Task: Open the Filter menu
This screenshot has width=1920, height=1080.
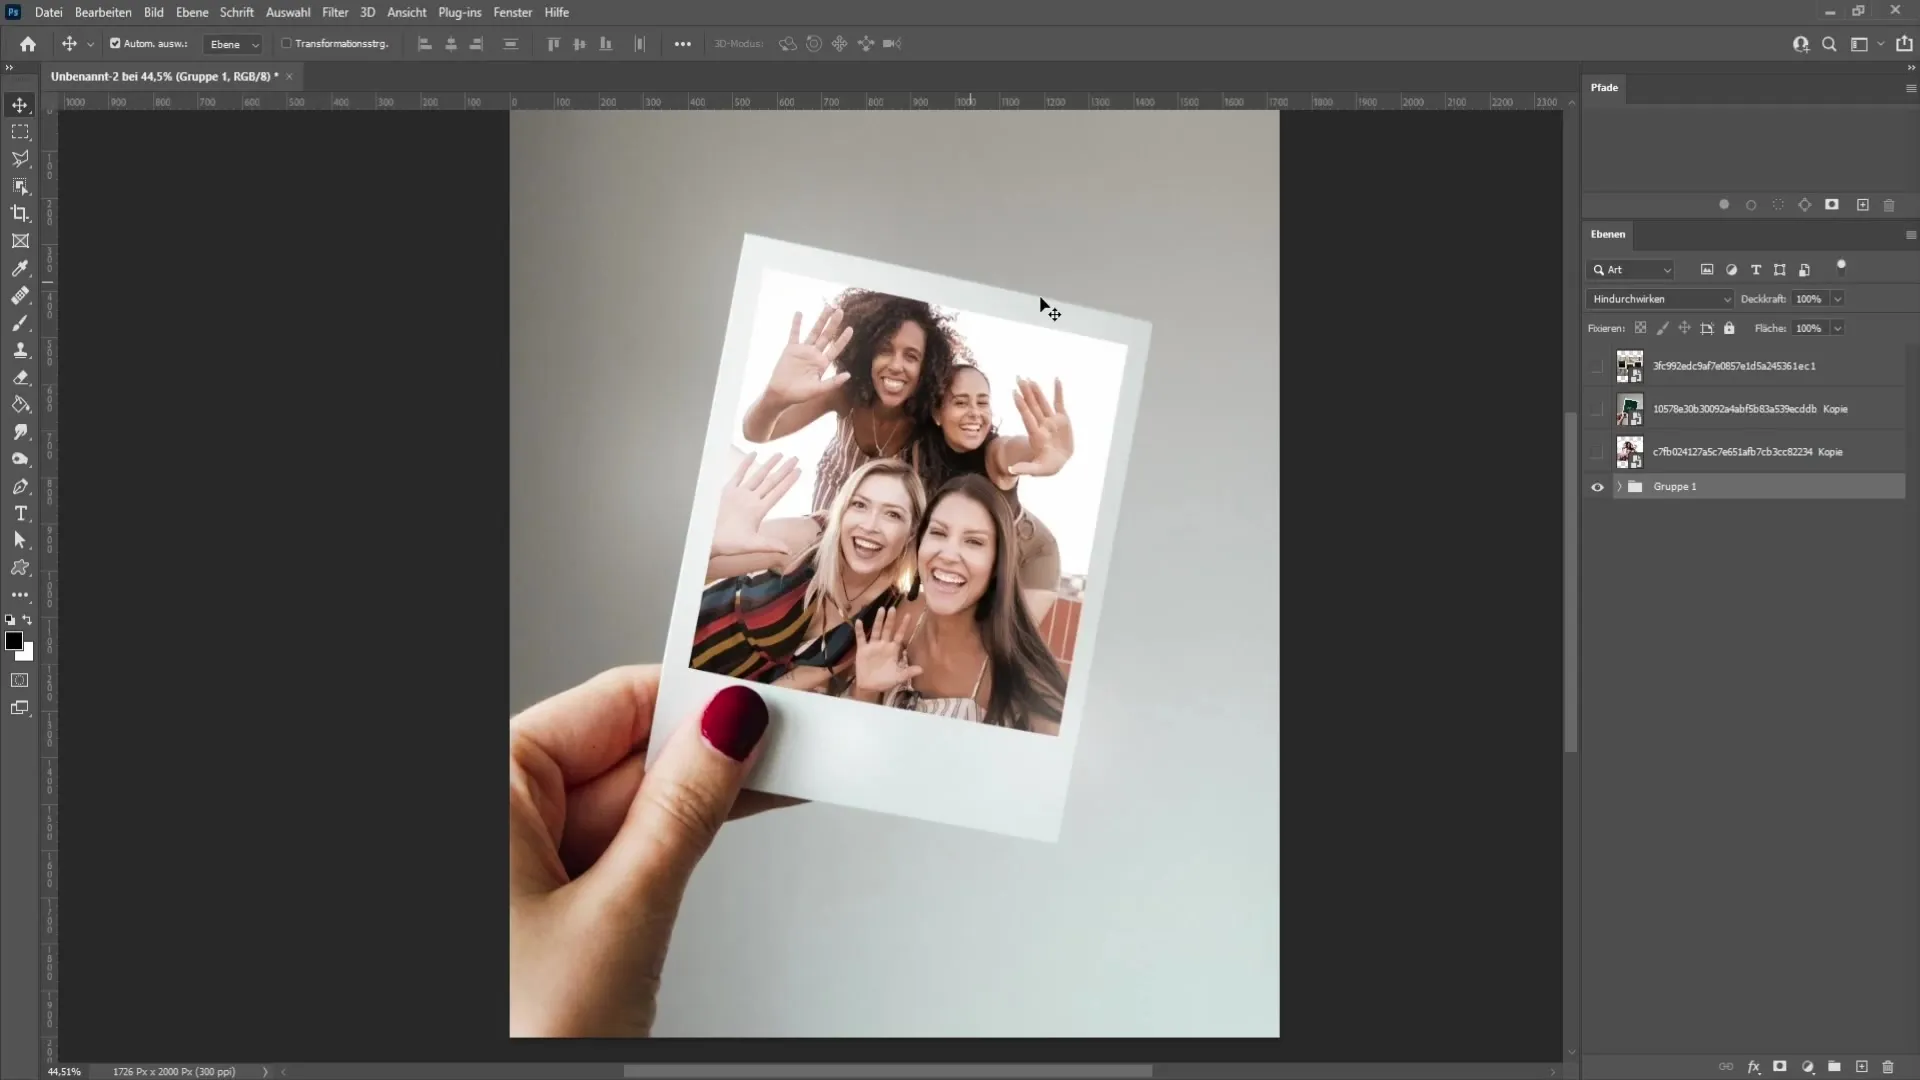Action: [x=335, y=12]
